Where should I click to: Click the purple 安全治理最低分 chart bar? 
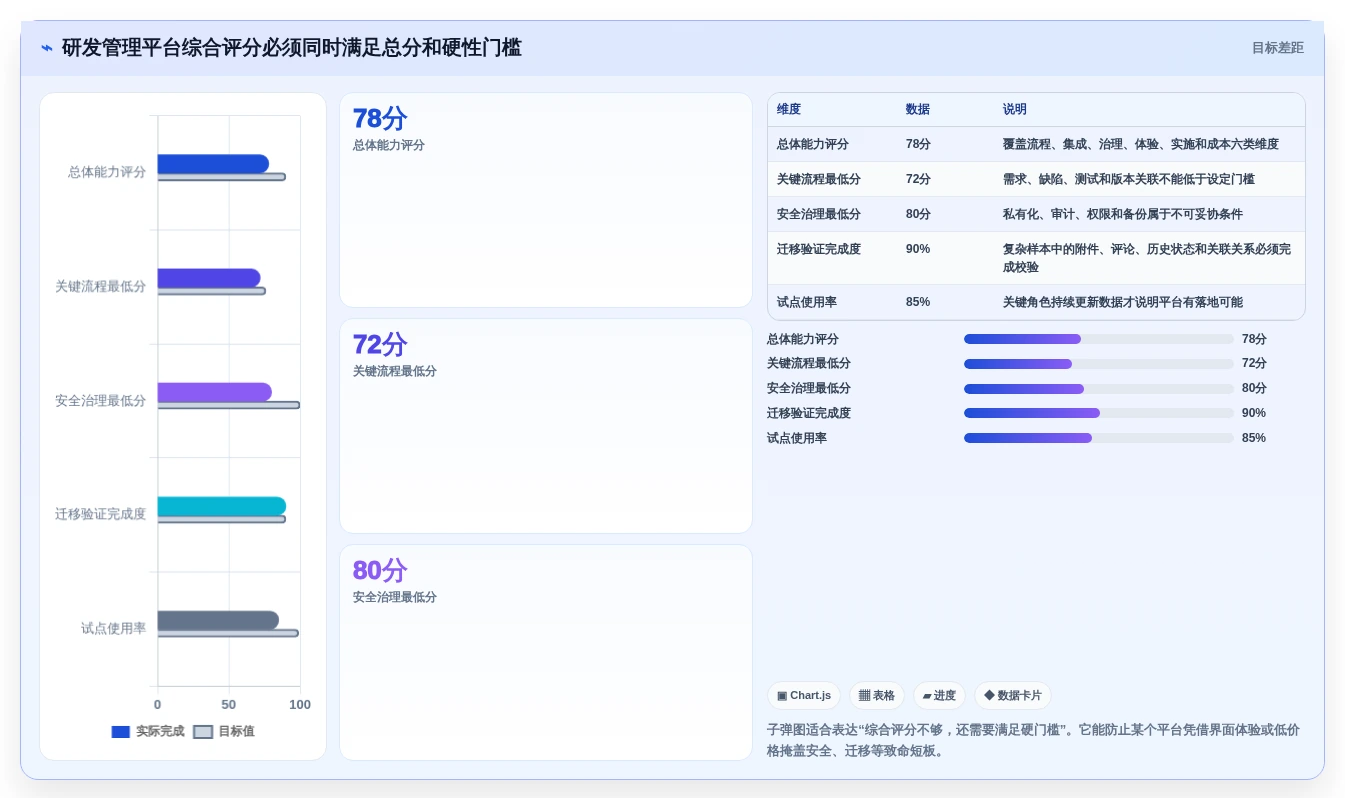[x=214, y=392]
